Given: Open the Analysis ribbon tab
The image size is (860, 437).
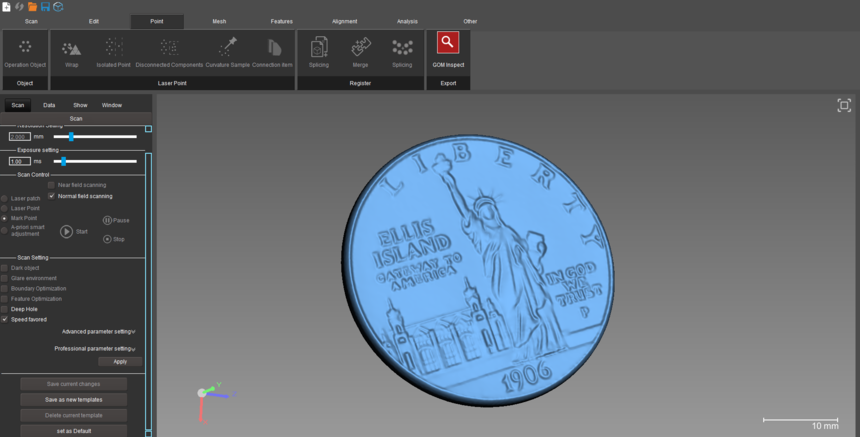Looking at the screenshot, I should click(x=407, y=21).
